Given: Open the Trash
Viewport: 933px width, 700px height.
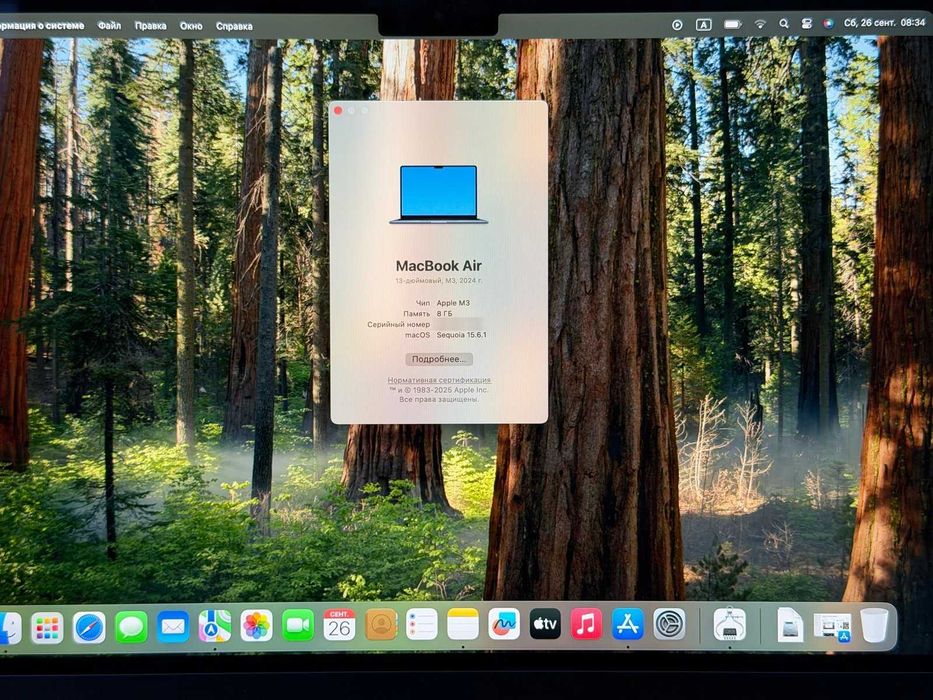Looking at the screenshot, I should click(x=875, y=625).
